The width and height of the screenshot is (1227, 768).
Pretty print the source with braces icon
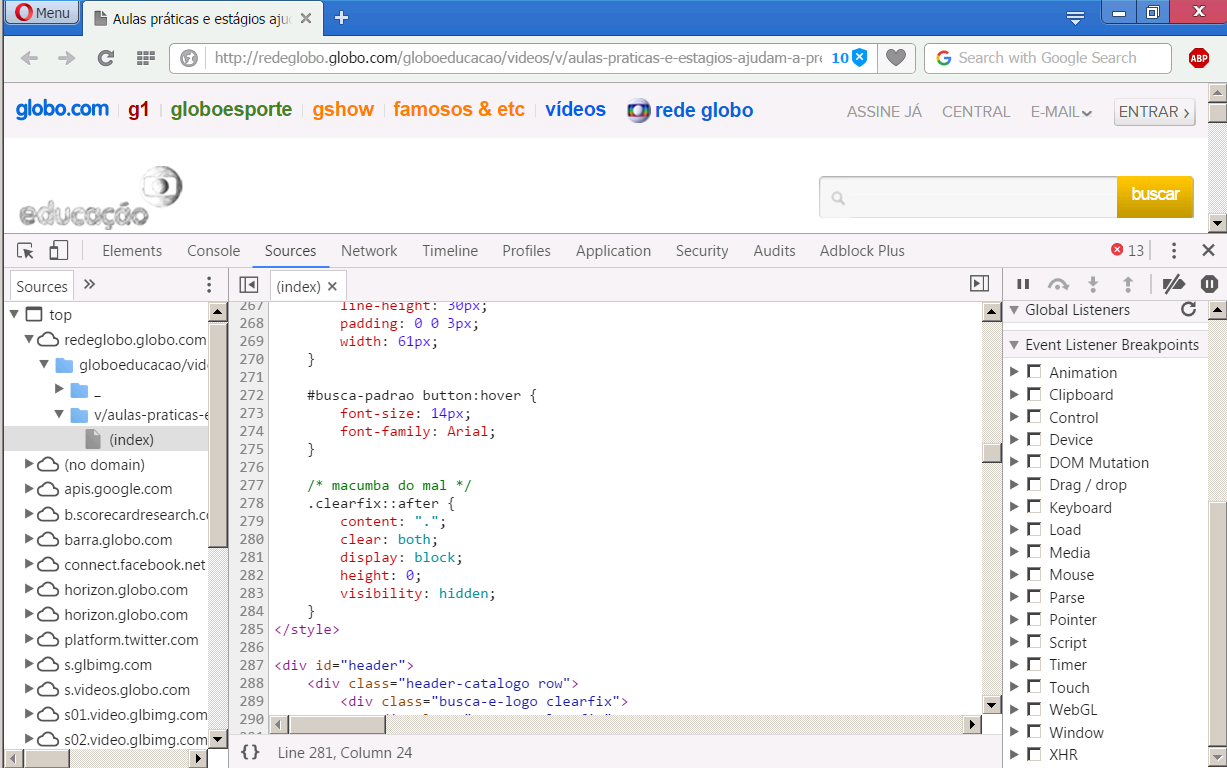(x=250, y=752)
